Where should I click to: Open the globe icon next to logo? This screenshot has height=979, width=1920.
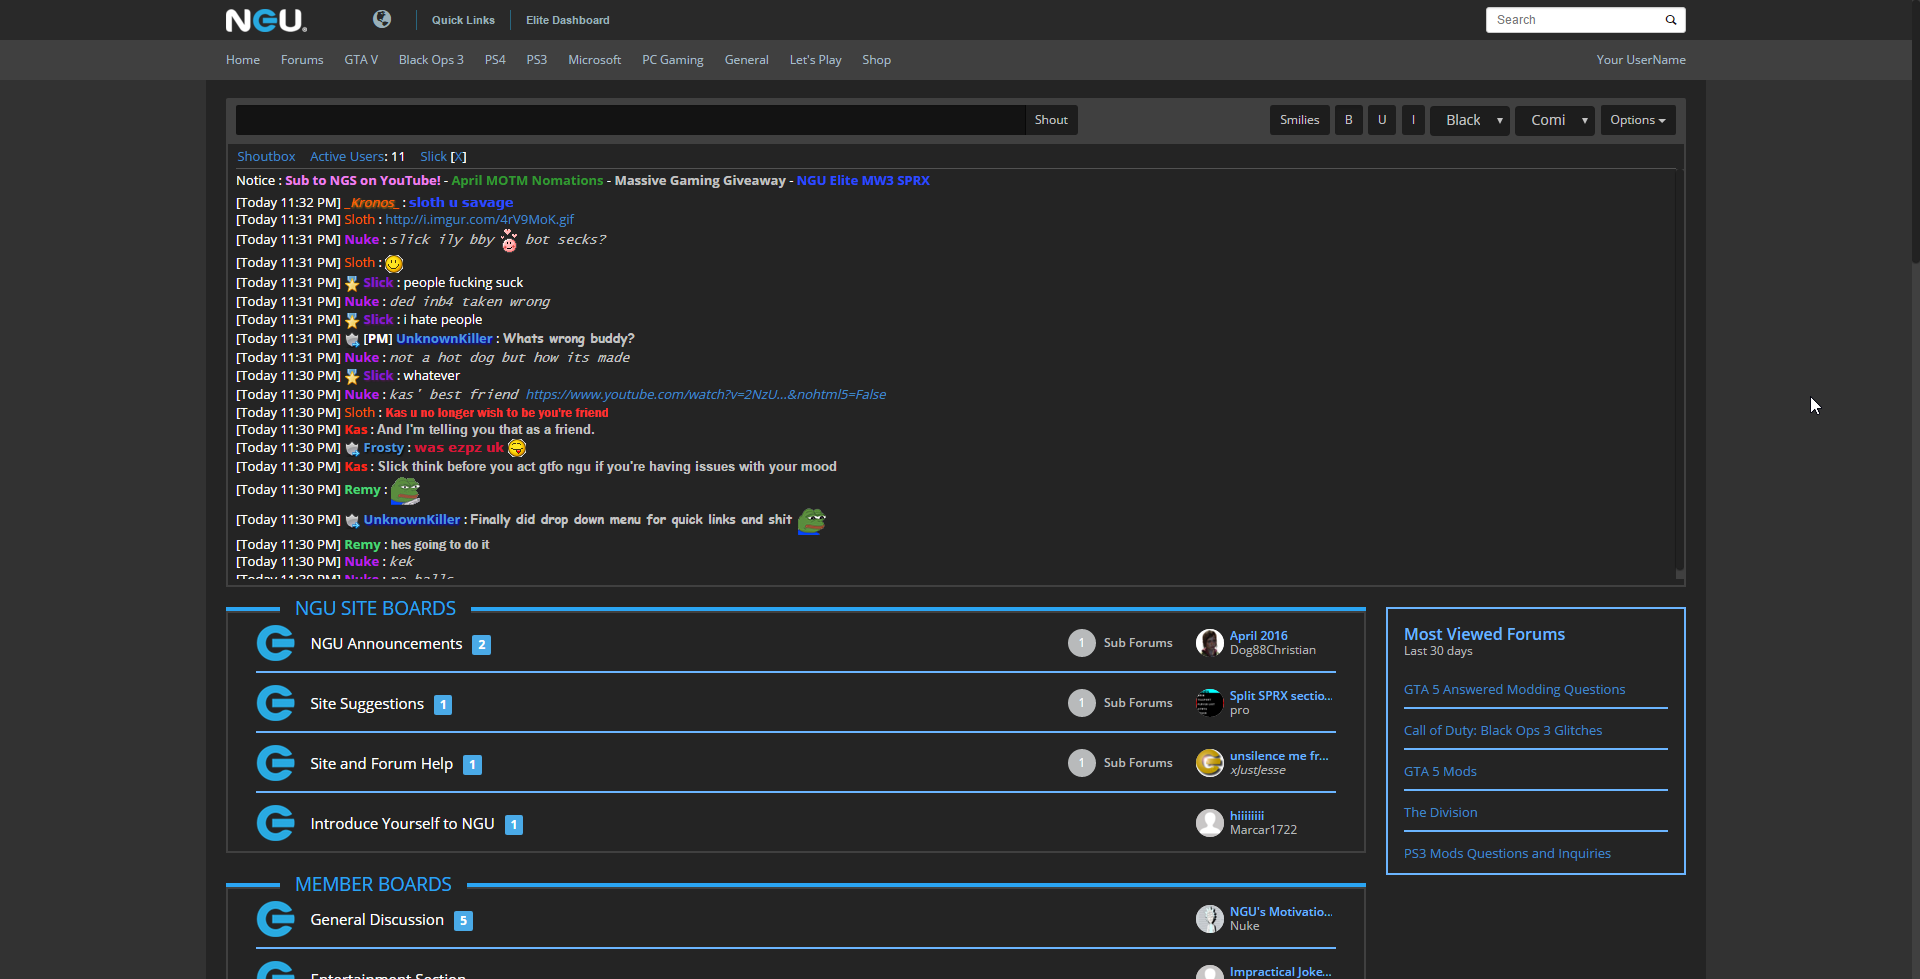pos(382,19)
